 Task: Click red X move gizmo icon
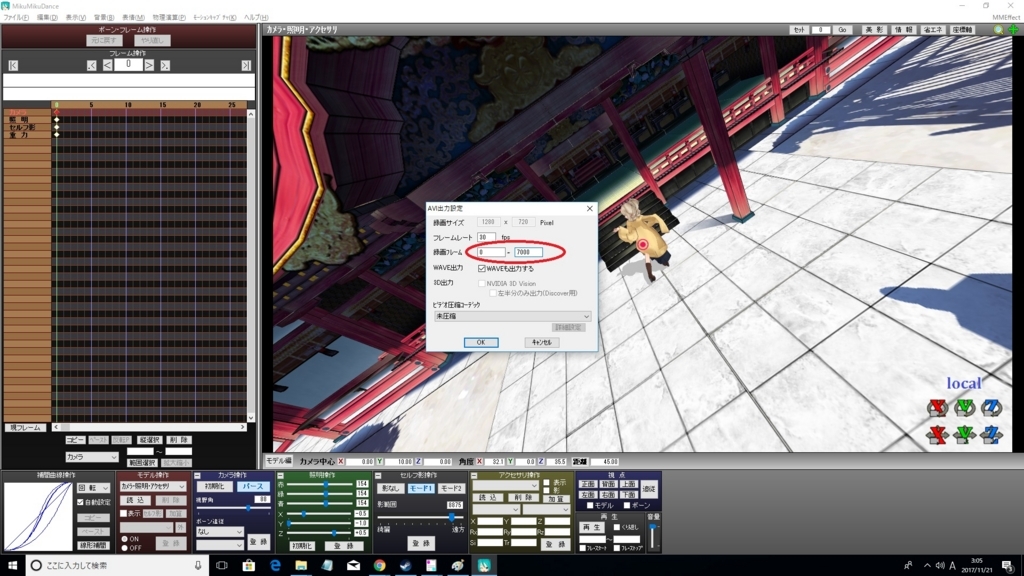point(938,434)
